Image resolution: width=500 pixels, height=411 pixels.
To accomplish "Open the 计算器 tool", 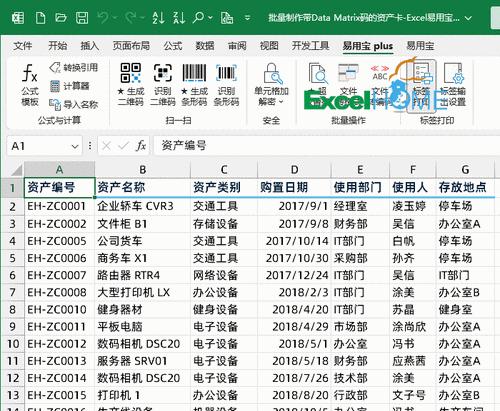I will click(x=69, y=86).
